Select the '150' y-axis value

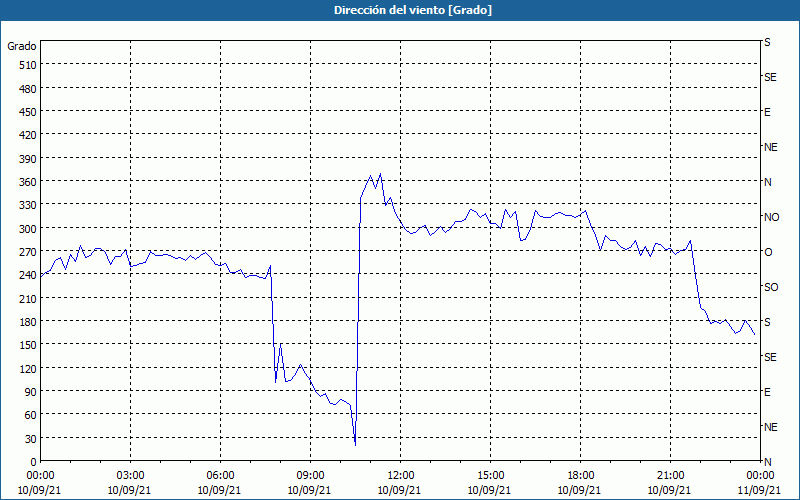click(28, 345)
